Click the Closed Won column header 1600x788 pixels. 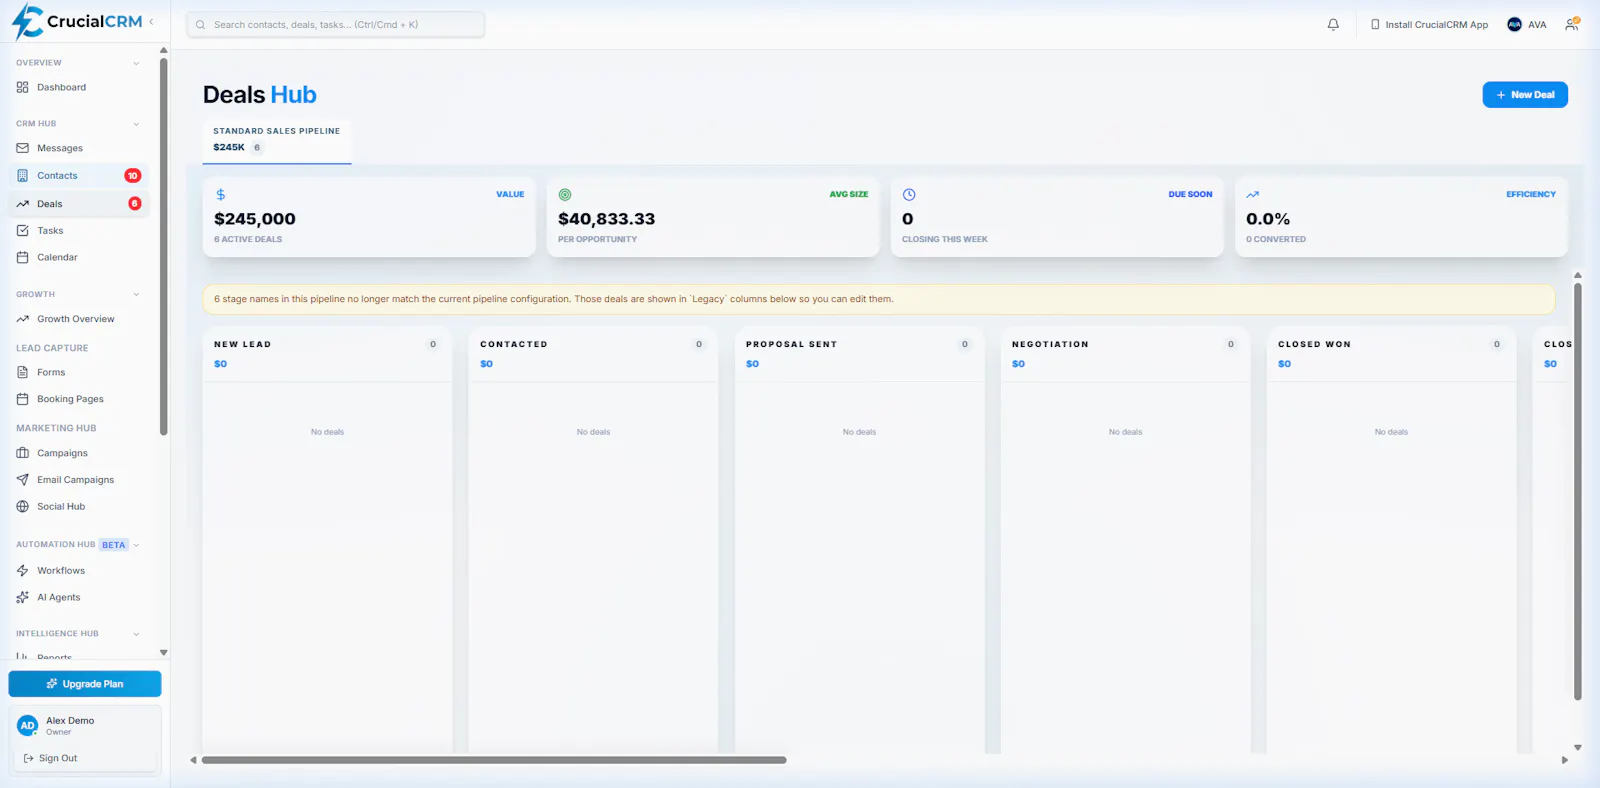point(1314,344)
